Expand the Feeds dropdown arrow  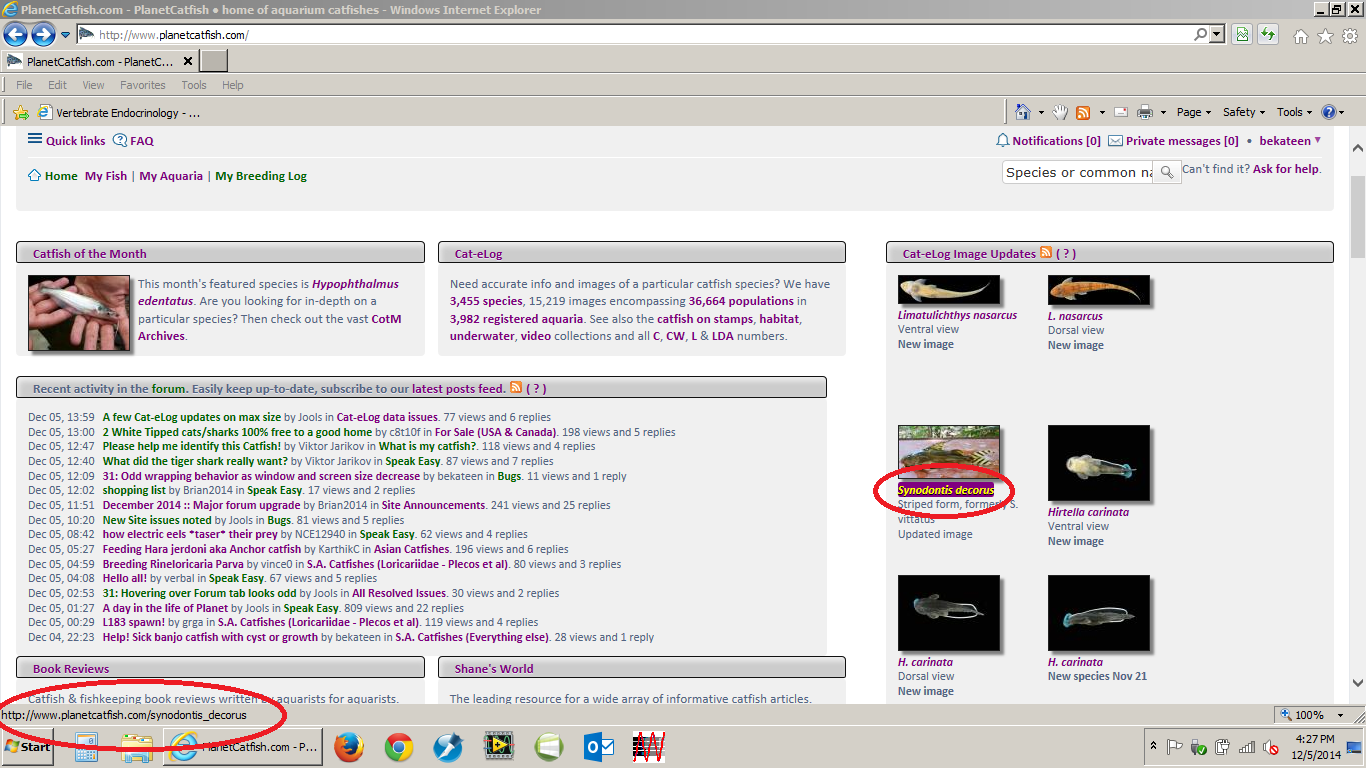coord(1102,113)
